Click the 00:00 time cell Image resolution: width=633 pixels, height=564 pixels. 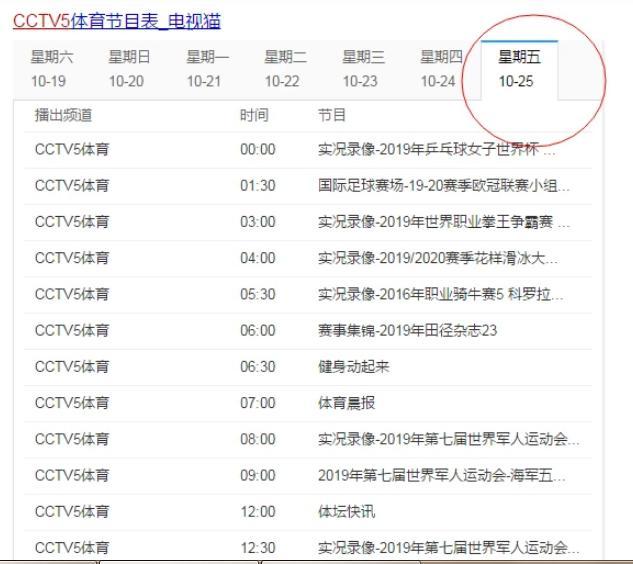pos(258,149)
